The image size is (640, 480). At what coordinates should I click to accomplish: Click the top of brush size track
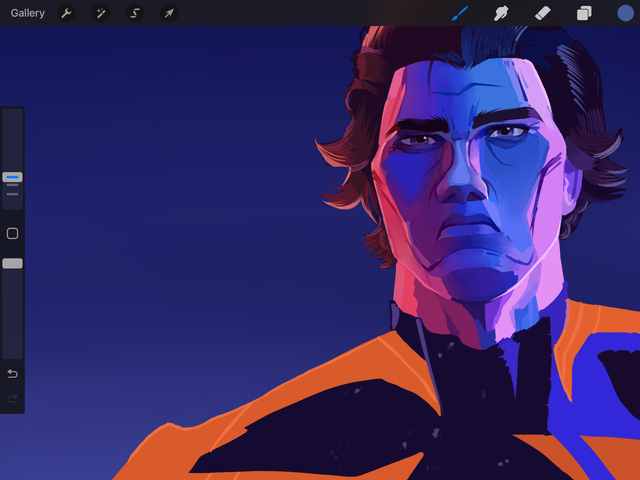point(12,115)
